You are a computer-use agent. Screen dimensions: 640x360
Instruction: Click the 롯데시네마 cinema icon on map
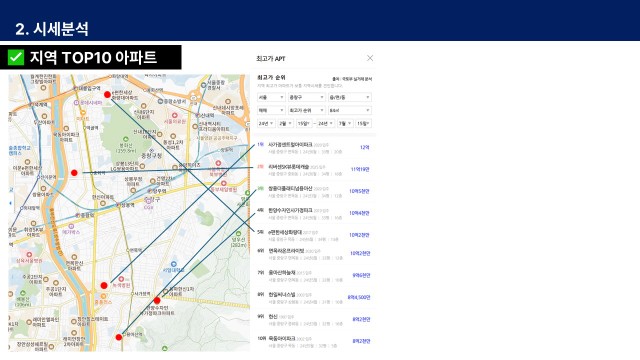[x=76, y=103]
